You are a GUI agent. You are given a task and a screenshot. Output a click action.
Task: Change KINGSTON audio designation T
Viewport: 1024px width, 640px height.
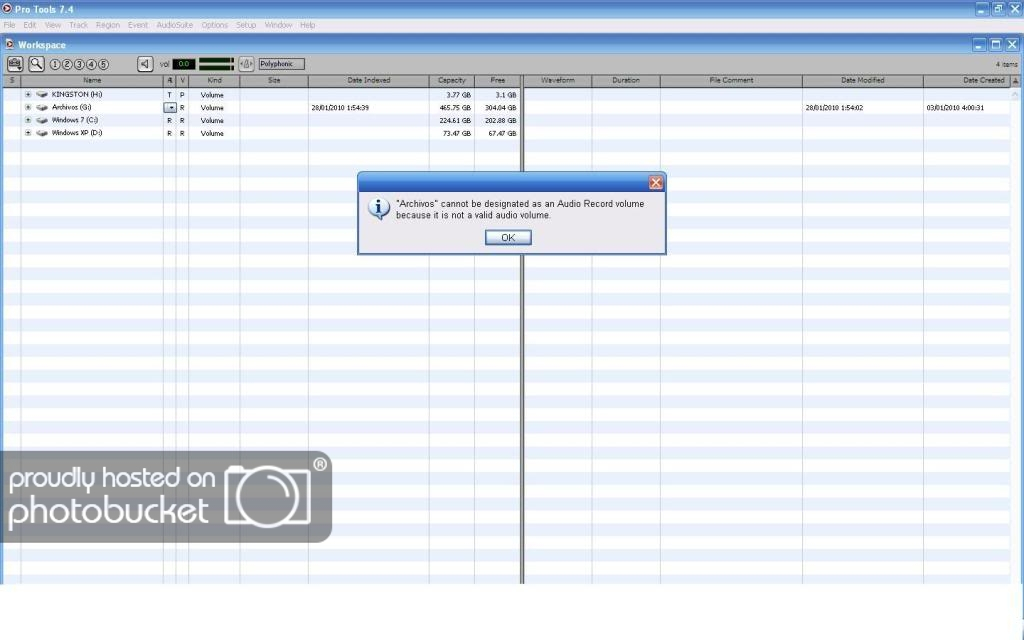[x=170, y=95]
